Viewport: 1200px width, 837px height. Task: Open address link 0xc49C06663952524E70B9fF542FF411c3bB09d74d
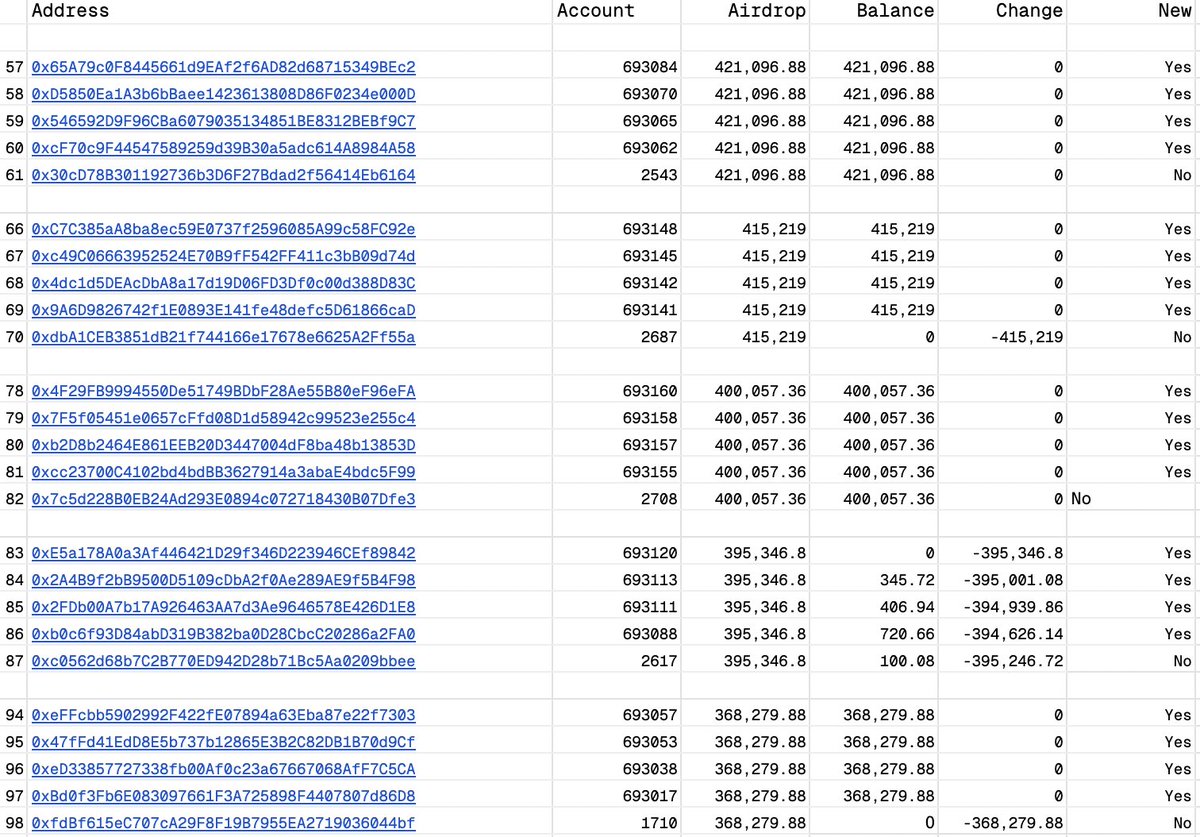pyautogui.click(x=223, y=256)
